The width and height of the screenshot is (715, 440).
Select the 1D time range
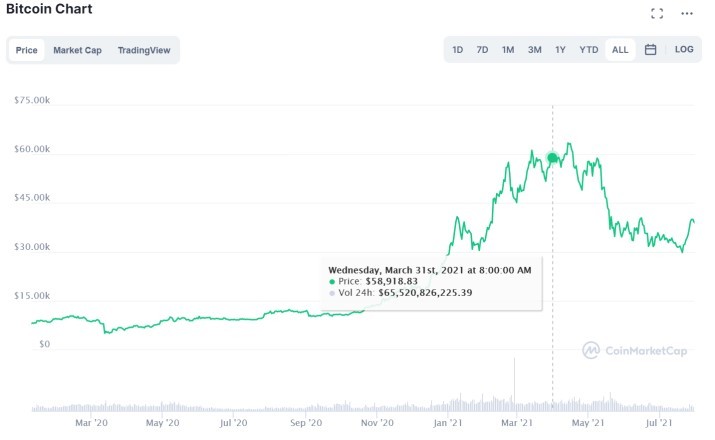click(x=457, y=50)
